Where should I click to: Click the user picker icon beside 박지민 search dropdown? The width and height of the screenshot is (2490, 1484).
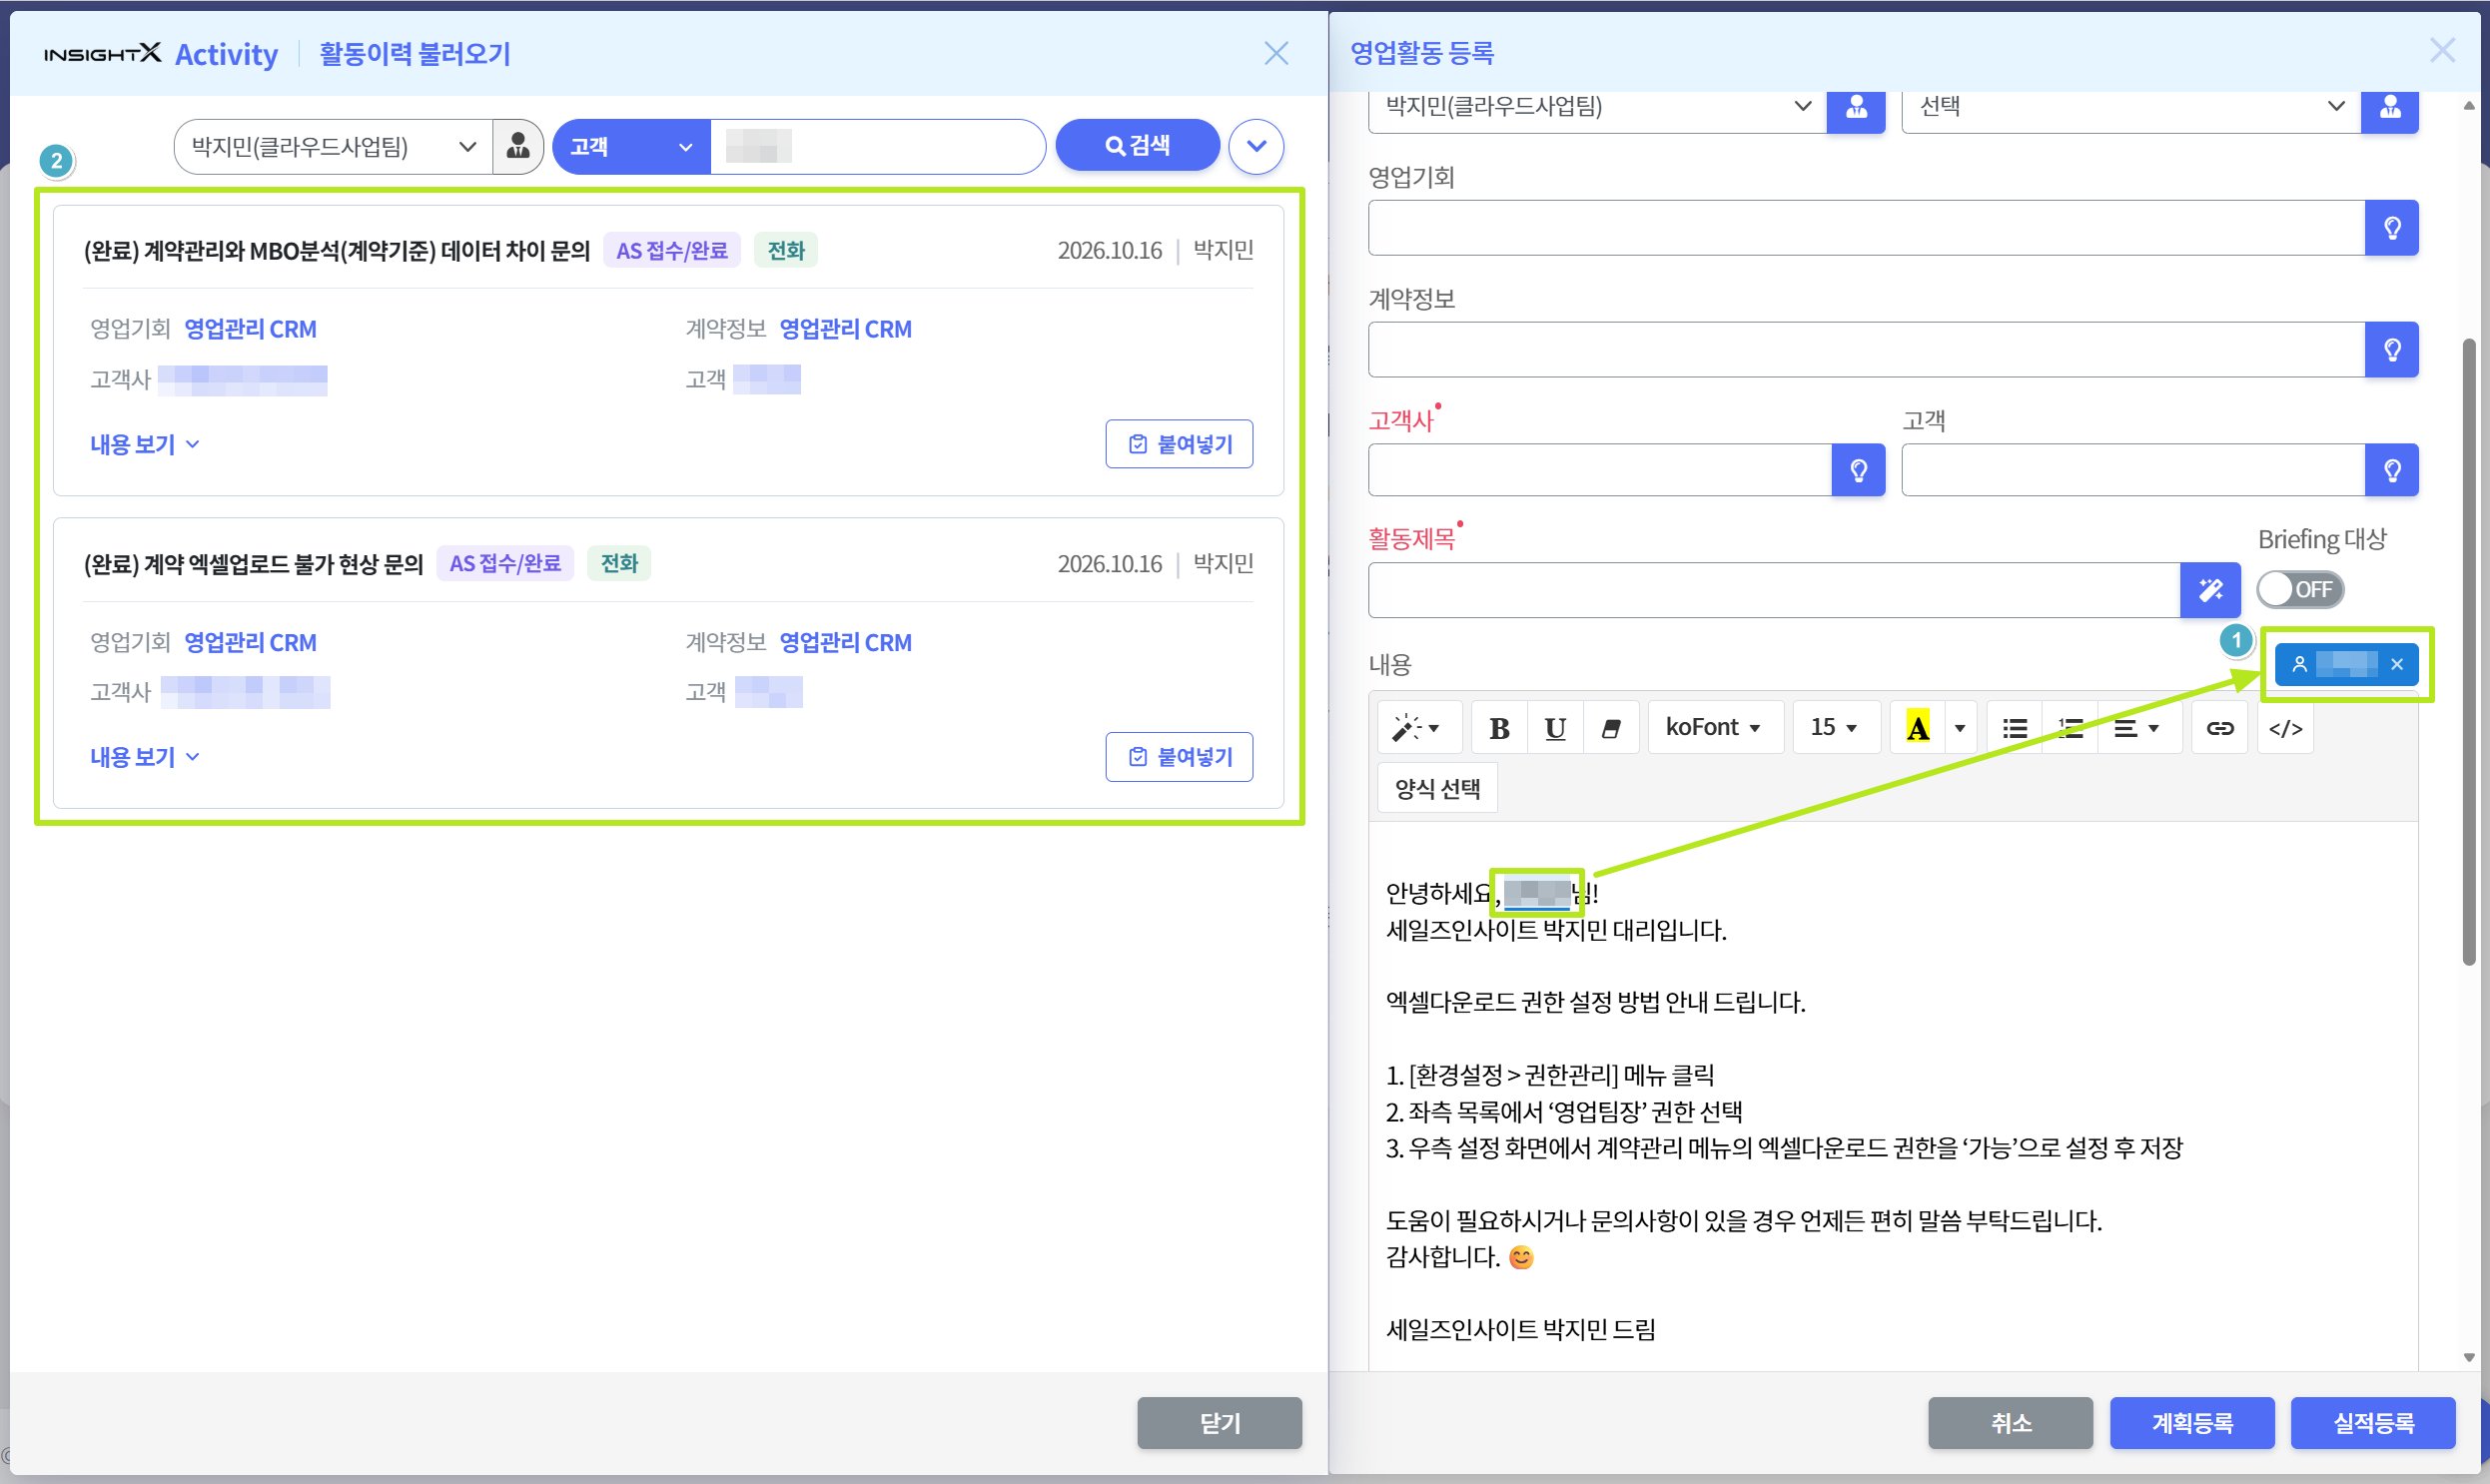tap(518, 147)
